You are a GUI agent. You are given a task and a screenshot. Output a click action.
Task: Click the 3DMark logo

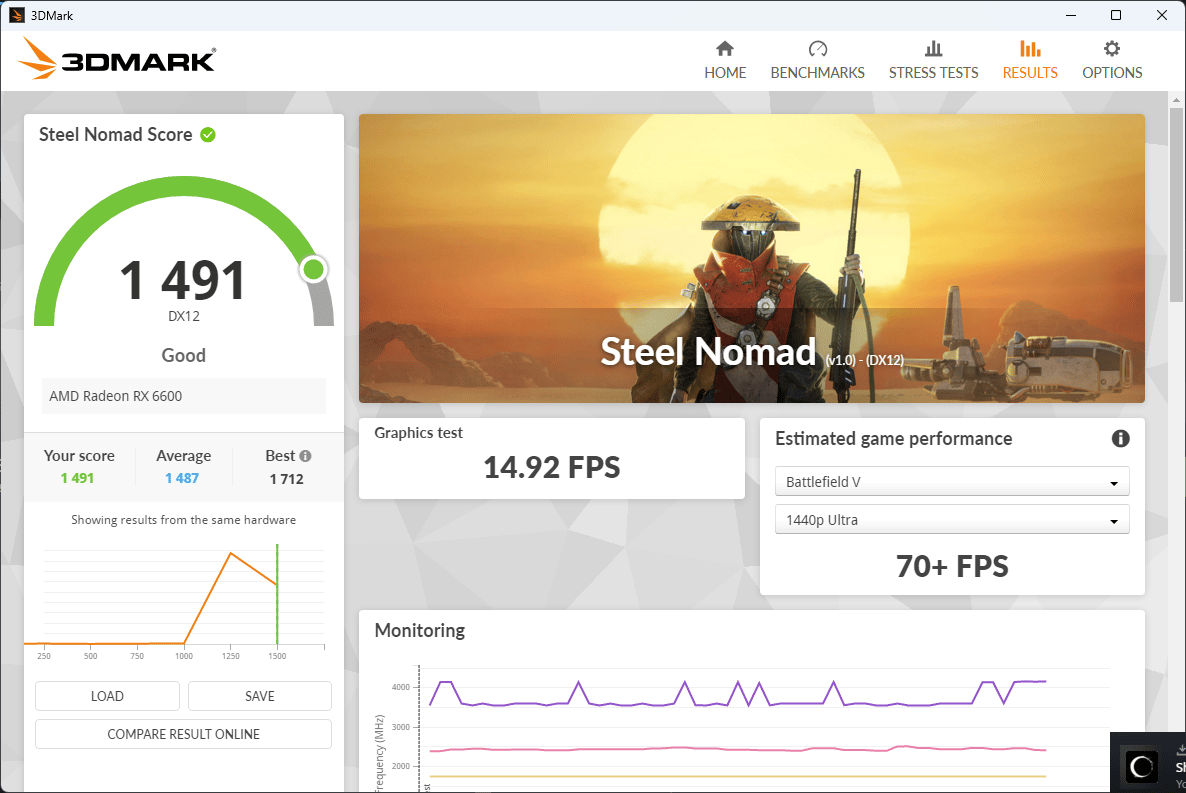117,58
